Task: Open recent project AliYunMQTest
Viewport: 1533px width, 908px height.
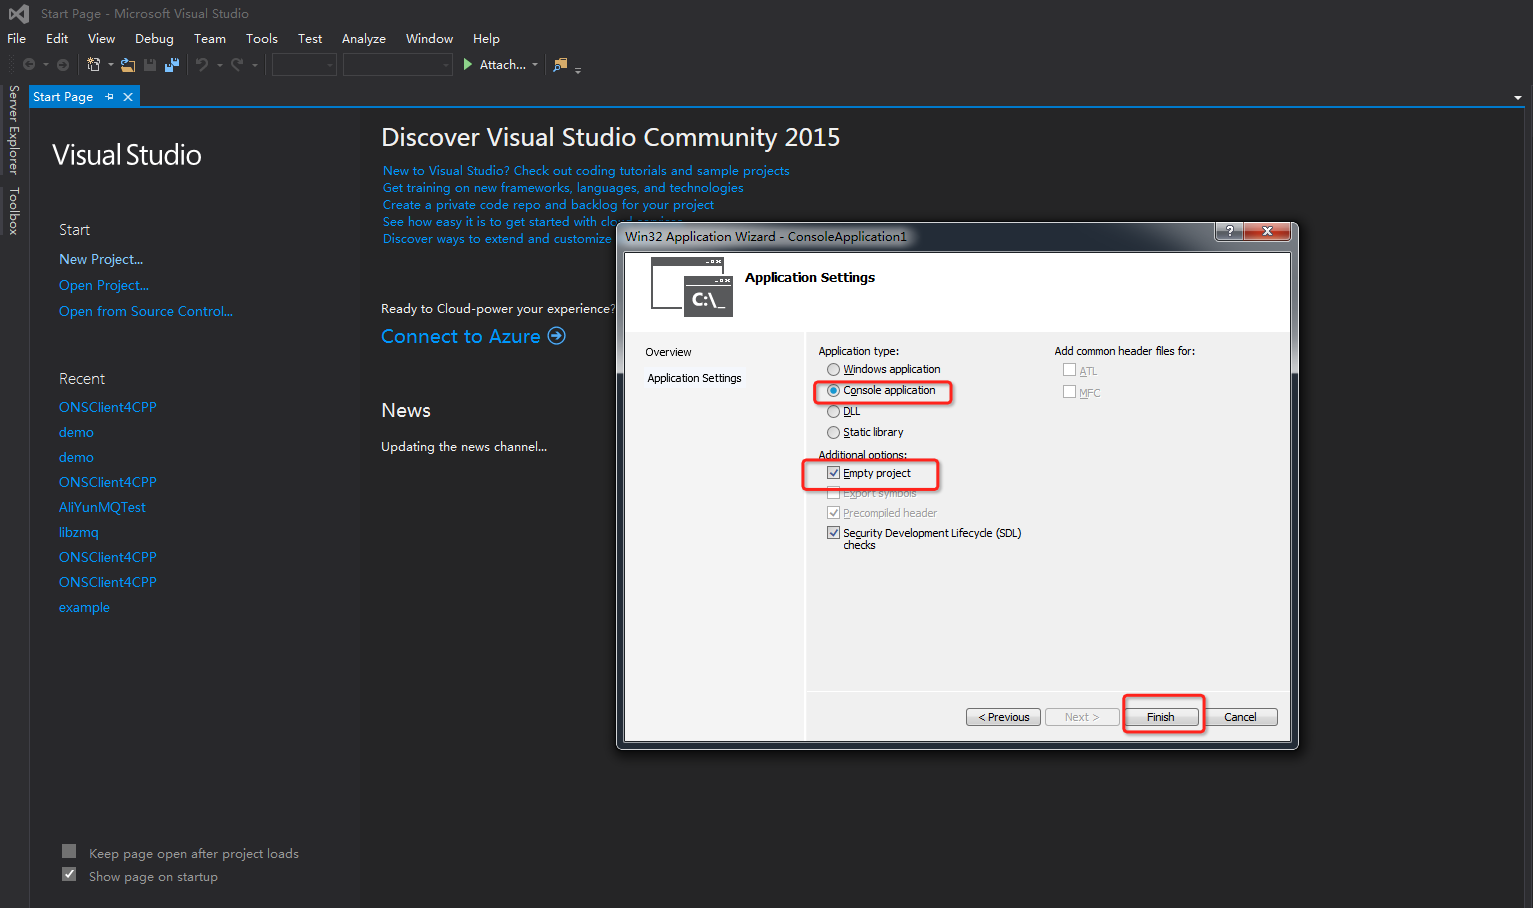Action: coord(102,507)
